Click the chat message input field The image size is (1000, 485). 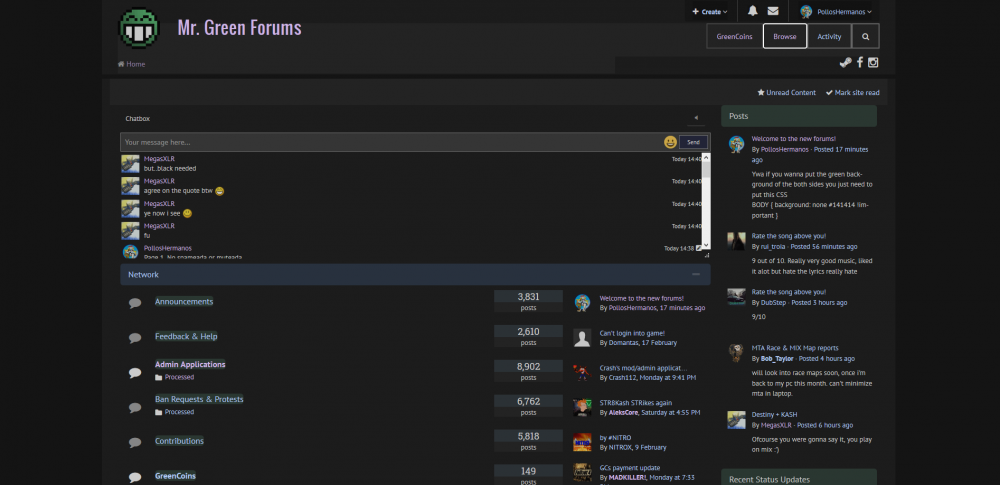pyautogui.click(x=390, y=142)
